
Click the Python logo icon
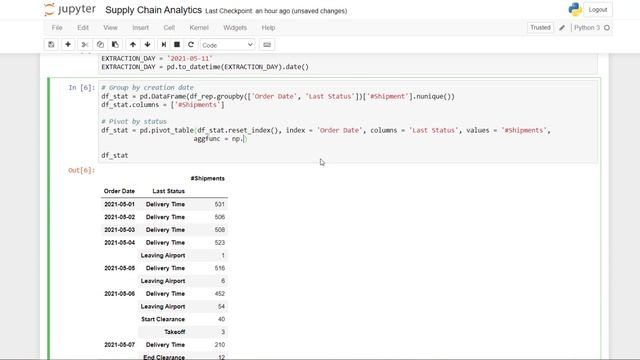coord(575,9)
